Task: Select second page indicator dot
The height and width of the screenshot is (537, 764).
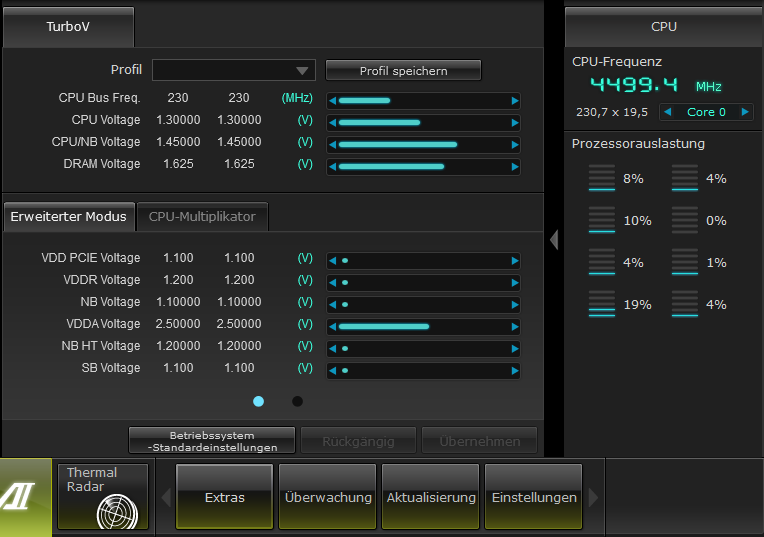Action: pos(297,401)
